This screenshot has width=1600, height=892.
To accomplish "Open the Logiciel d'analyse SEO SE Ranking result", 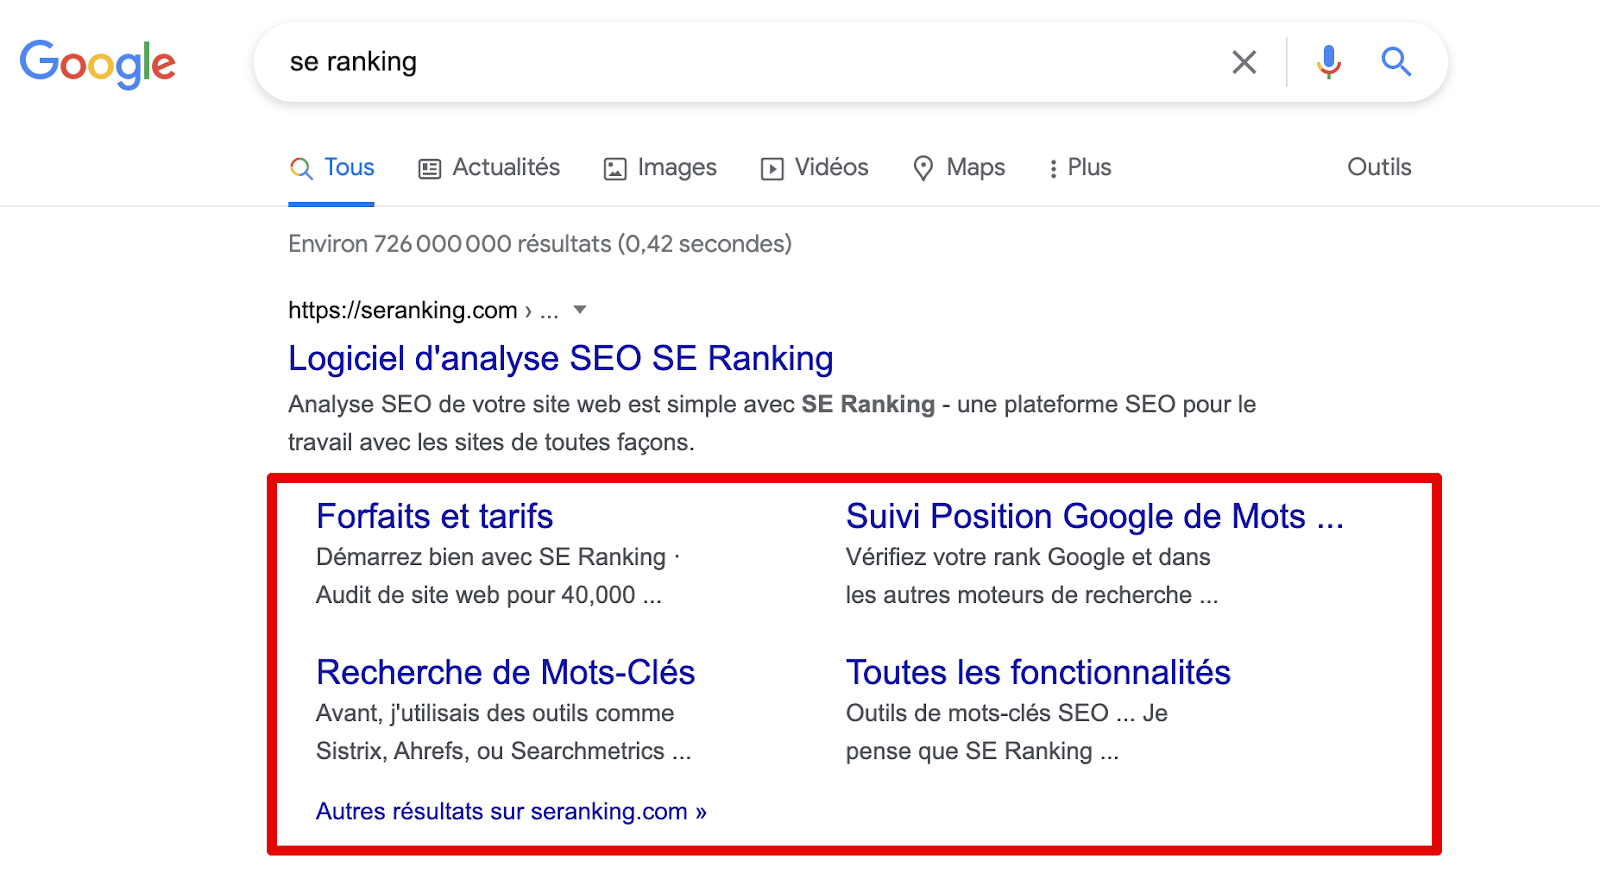I will click(x=560, y=358).
